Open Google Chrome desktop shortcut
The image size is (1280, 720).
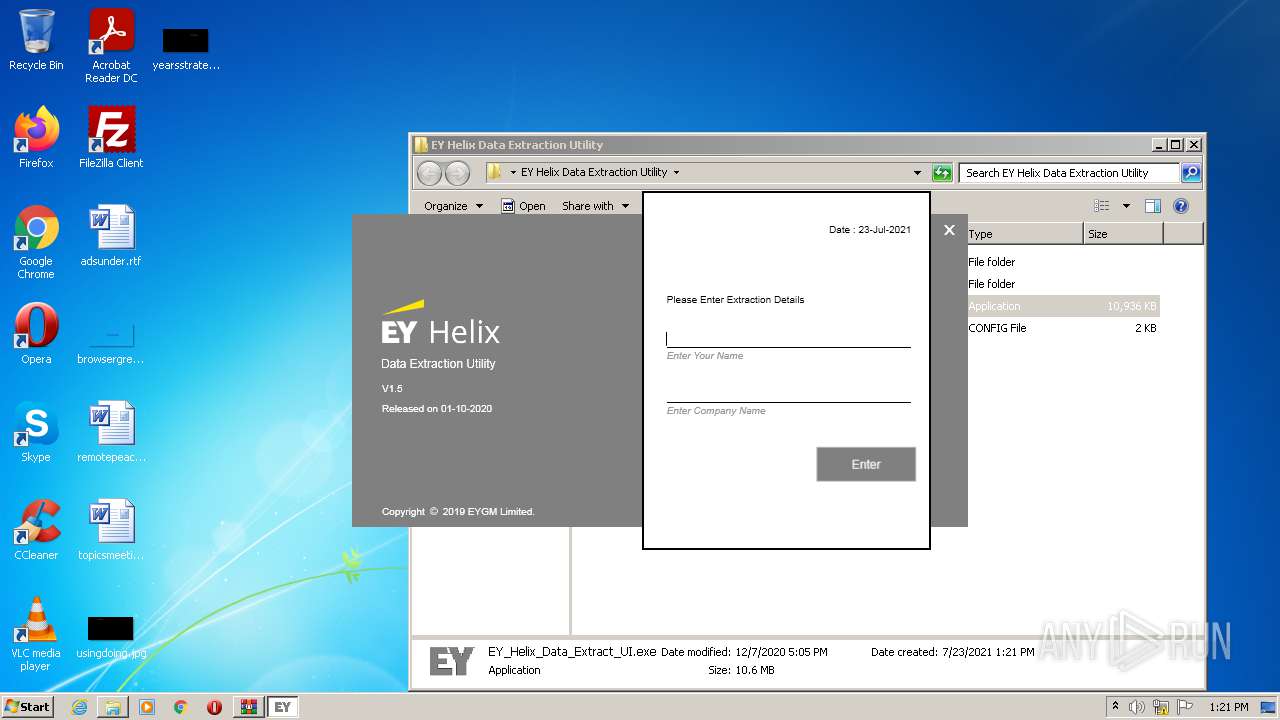pyautogui.click(x=36, y=242)
